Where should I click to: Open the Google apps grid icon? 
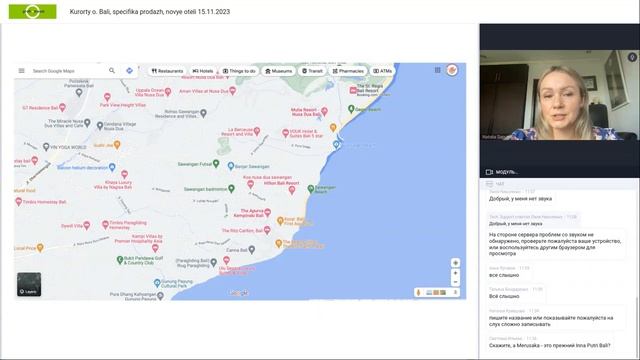click(x=438, y=70)
